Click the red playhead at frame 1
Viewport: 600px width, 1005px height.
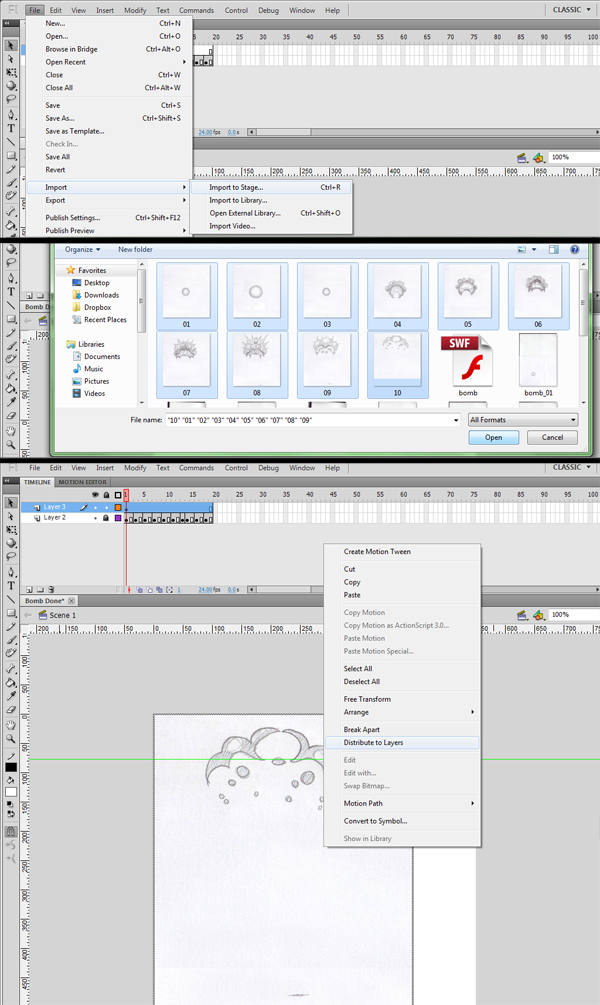coord(126,495)
